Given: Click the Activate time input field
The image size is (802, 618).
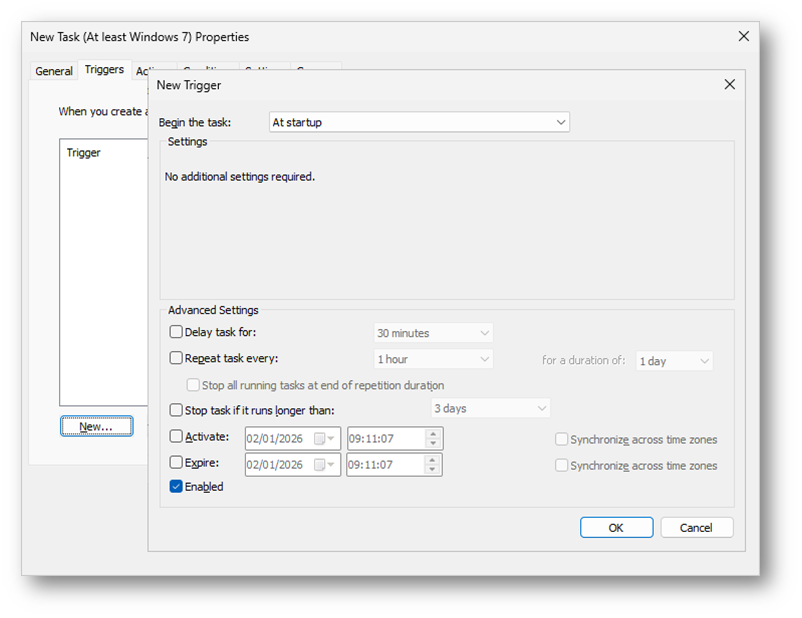Looking at the screenshot, I should (385, 438).
